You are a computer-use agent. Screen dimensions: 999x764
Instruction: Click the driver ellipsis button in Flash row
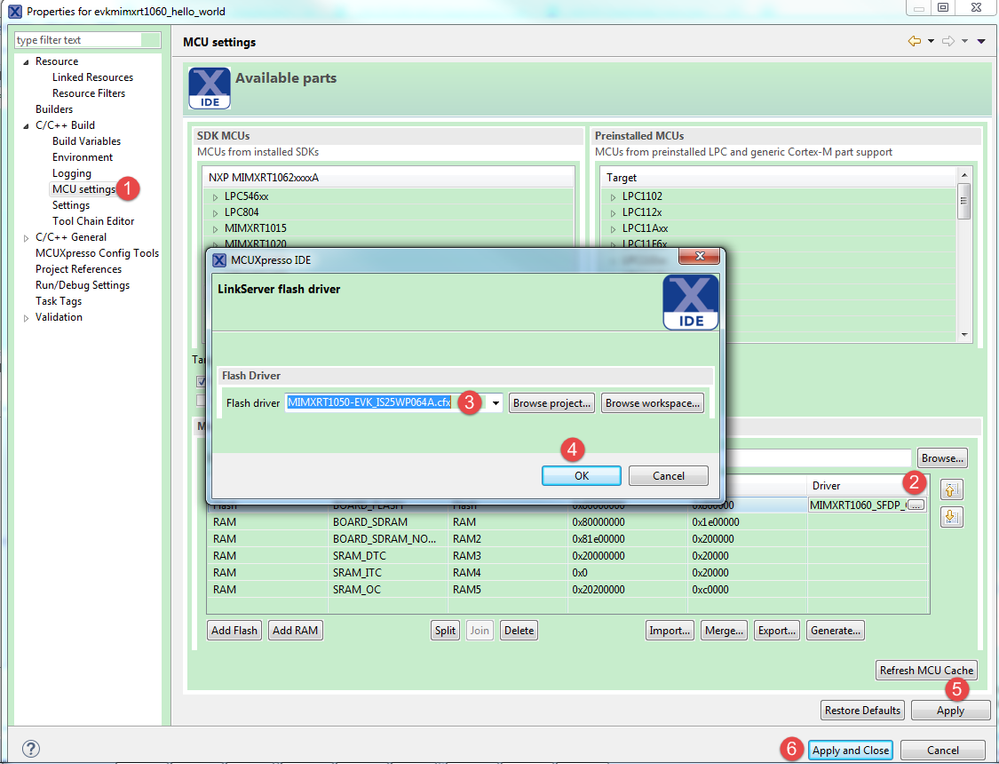[916, 505]
